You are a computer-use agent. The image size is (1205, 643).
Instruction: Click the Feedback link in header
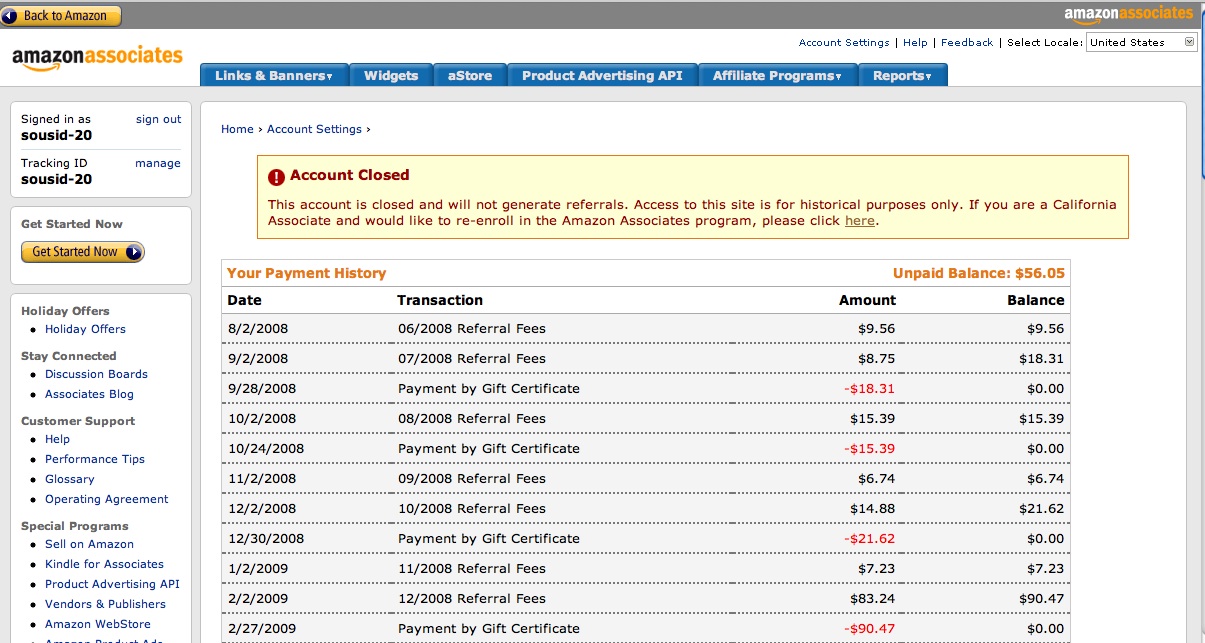tap(966, 43)
